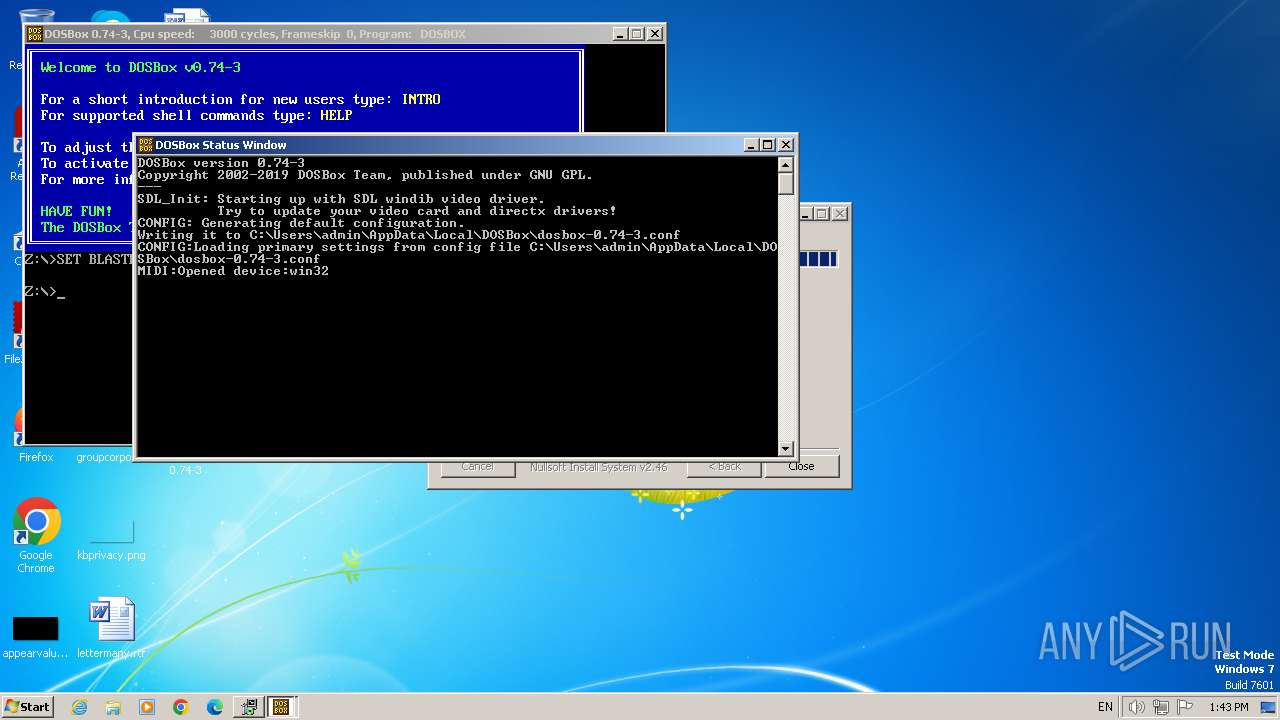Click the Cancel button in installer
The image size is (1280, 720).
(x=477, y=466)
